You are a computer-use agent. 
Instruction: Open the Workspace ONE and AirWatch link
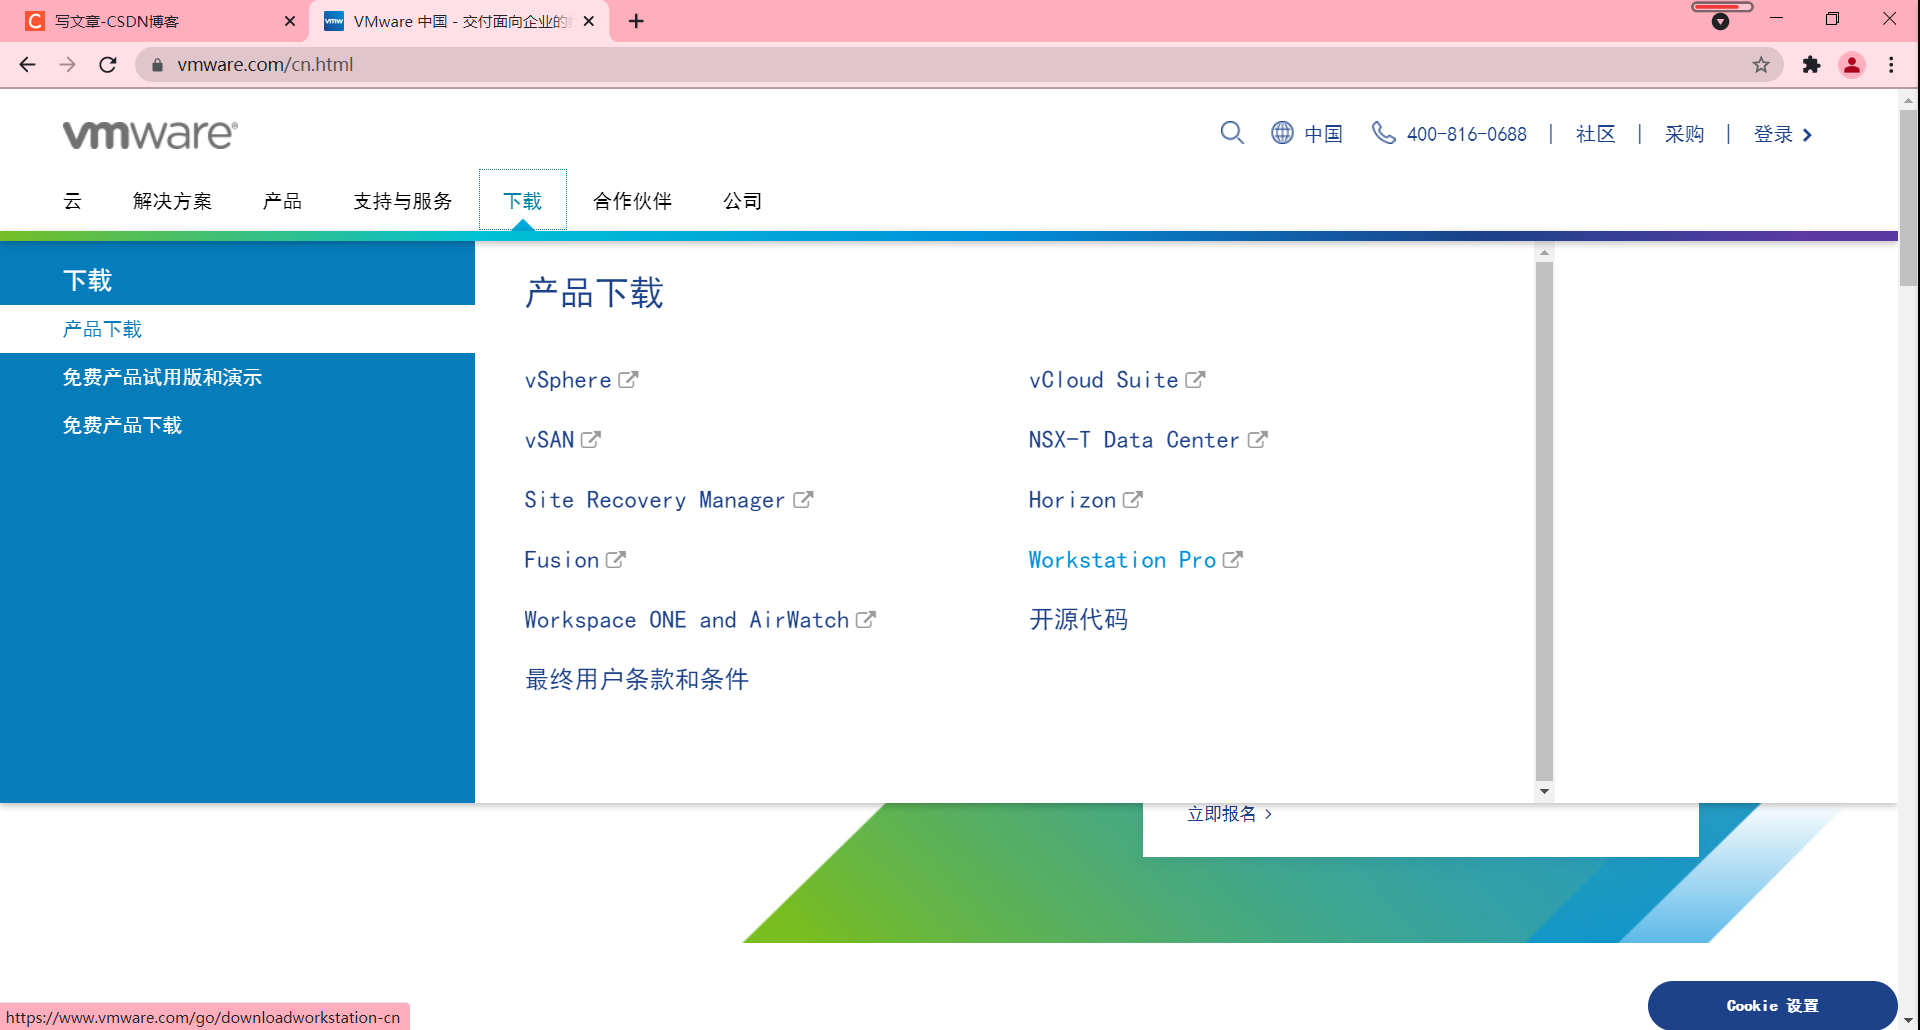point(687,620)
